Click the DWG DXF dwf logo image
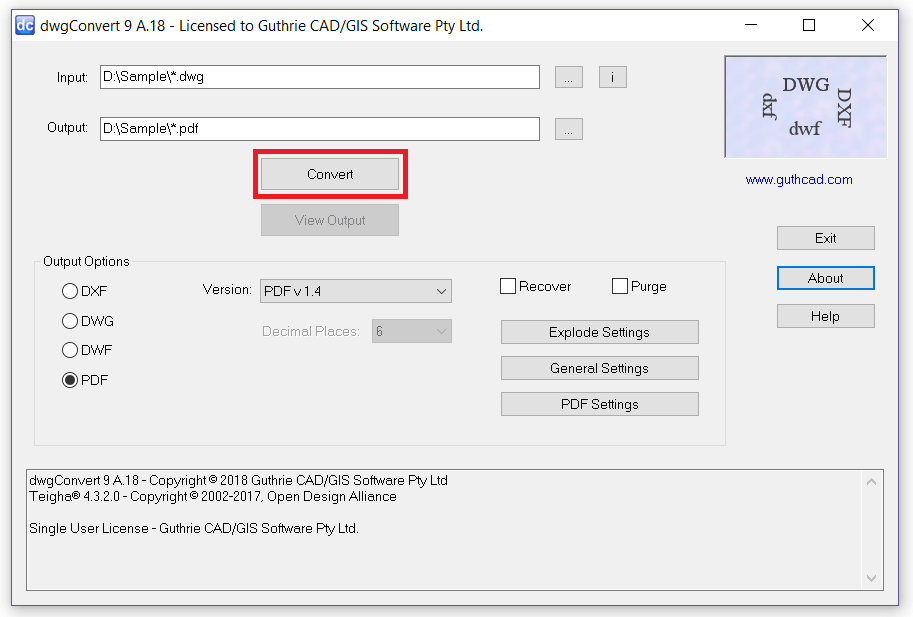Image resolution: width=913 pixels, height=617 pixels. click(806, 107)
